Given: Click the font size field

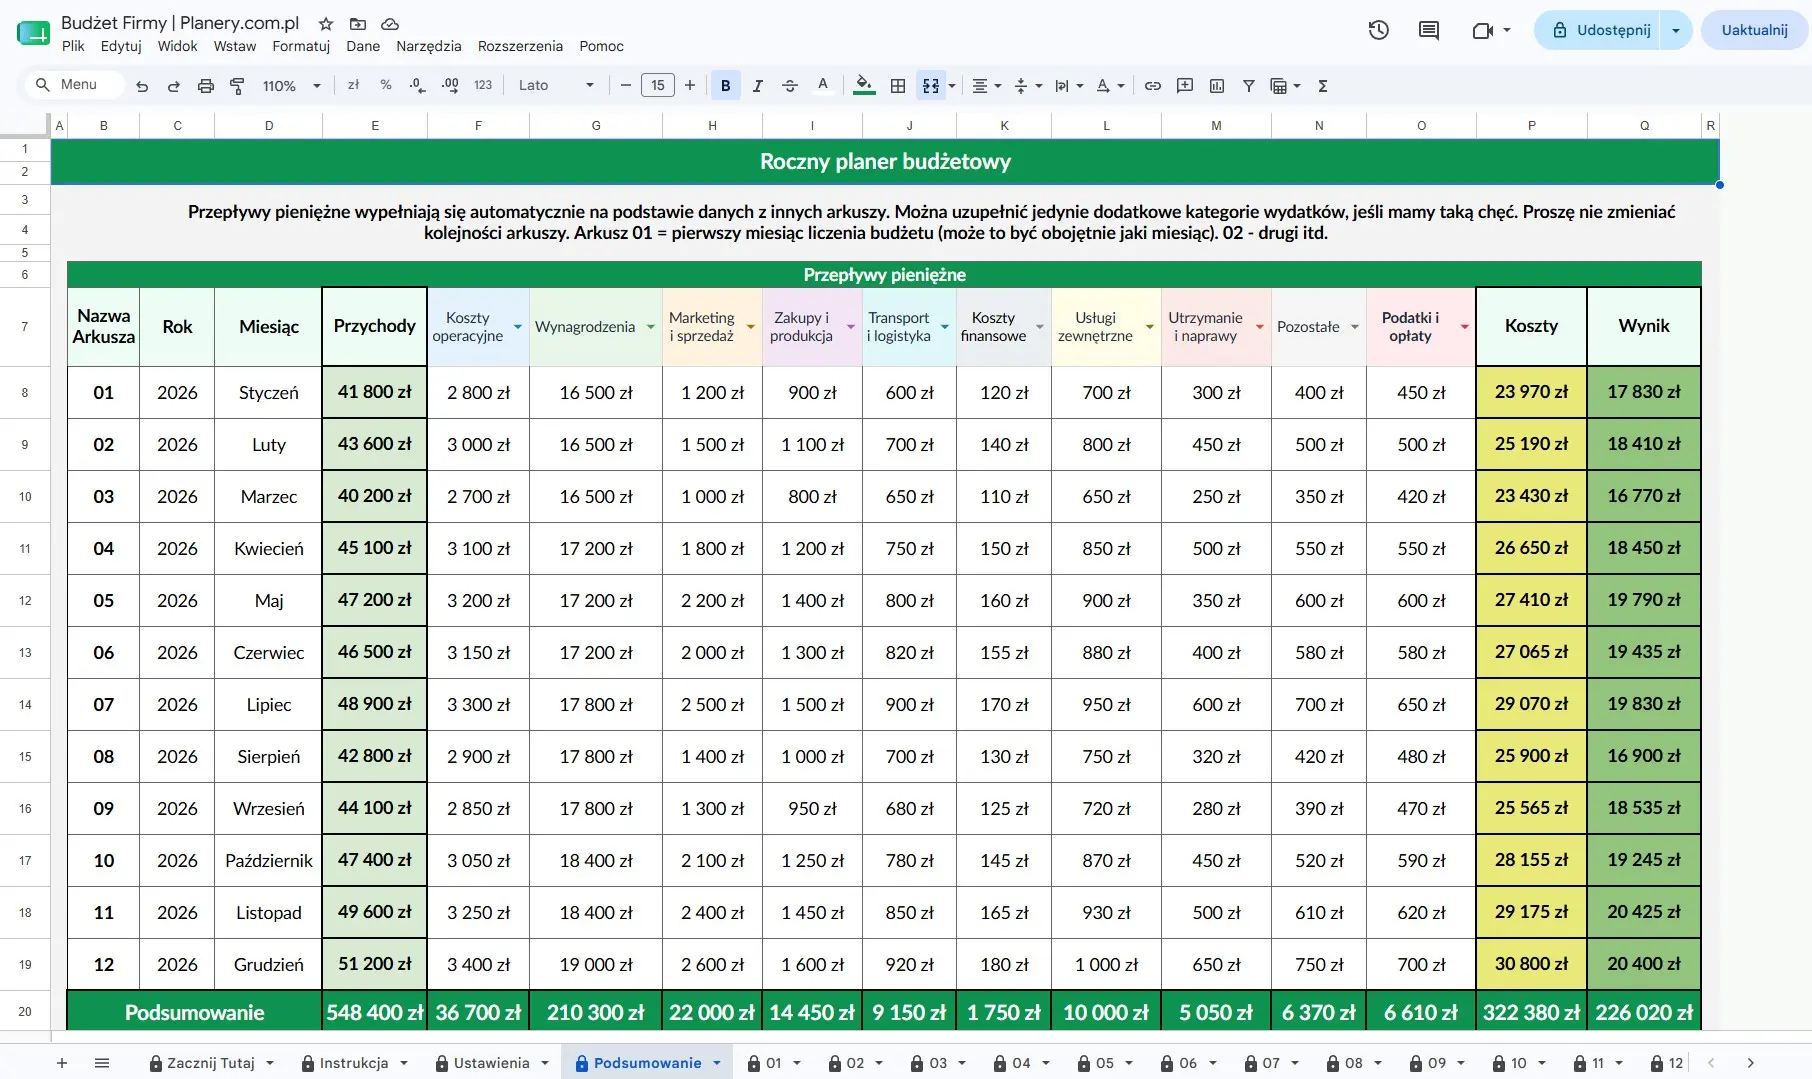Looking at the screenshot, I should 658,86.
